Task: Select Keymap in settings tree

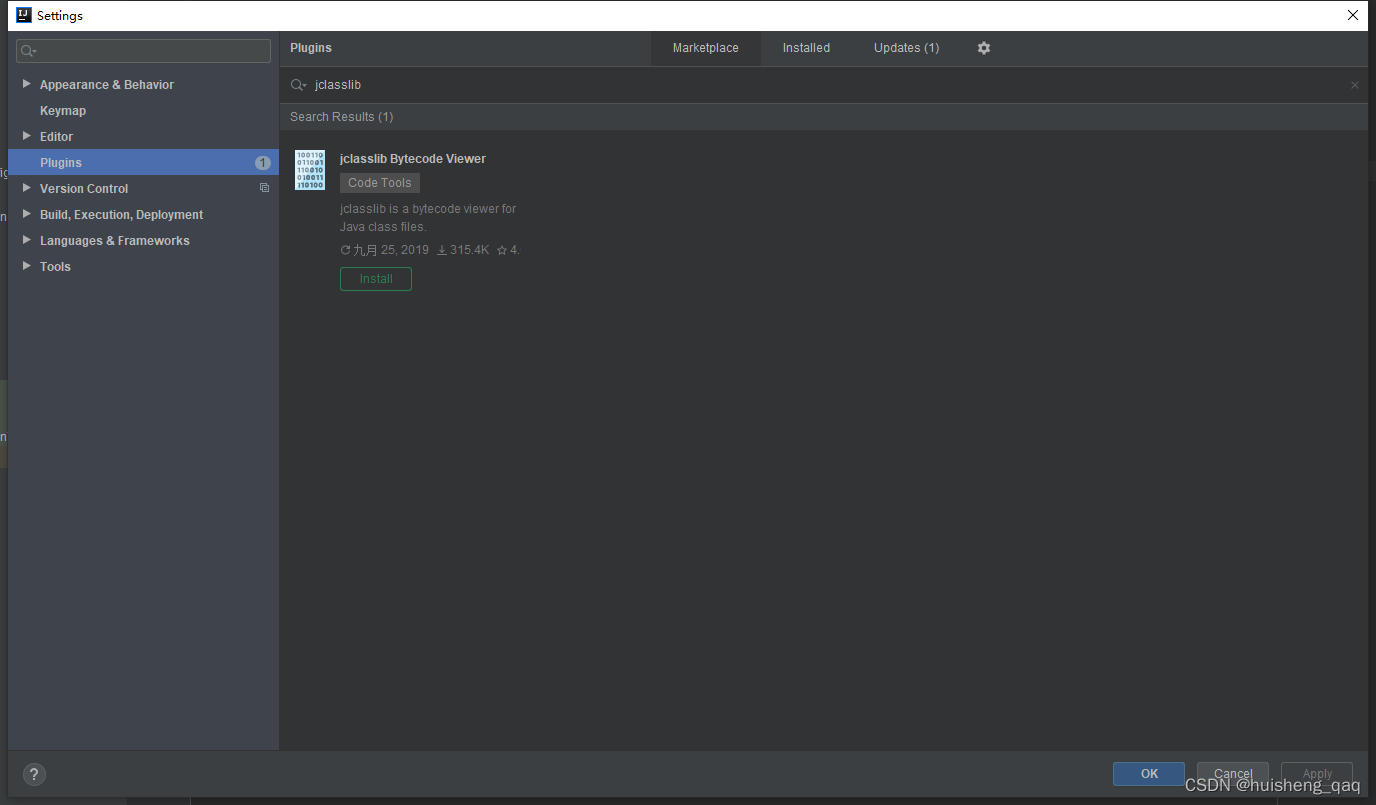Action: (x=63, y=111)
